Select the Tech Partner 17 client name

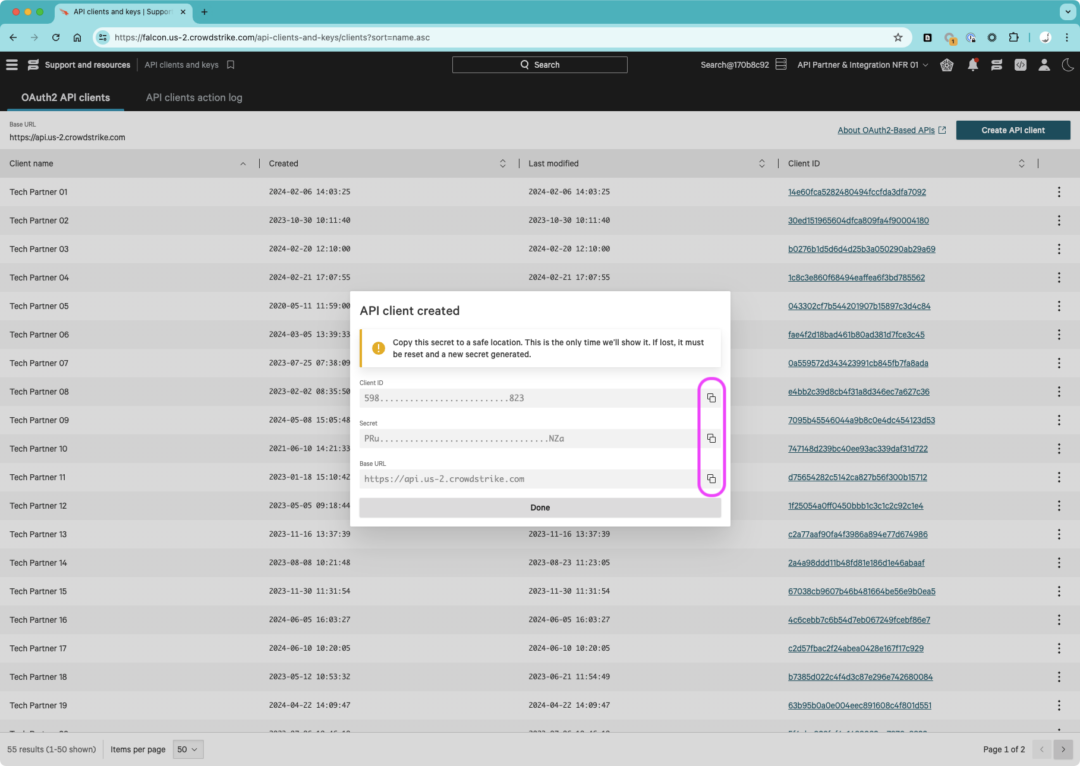(38, 648)
